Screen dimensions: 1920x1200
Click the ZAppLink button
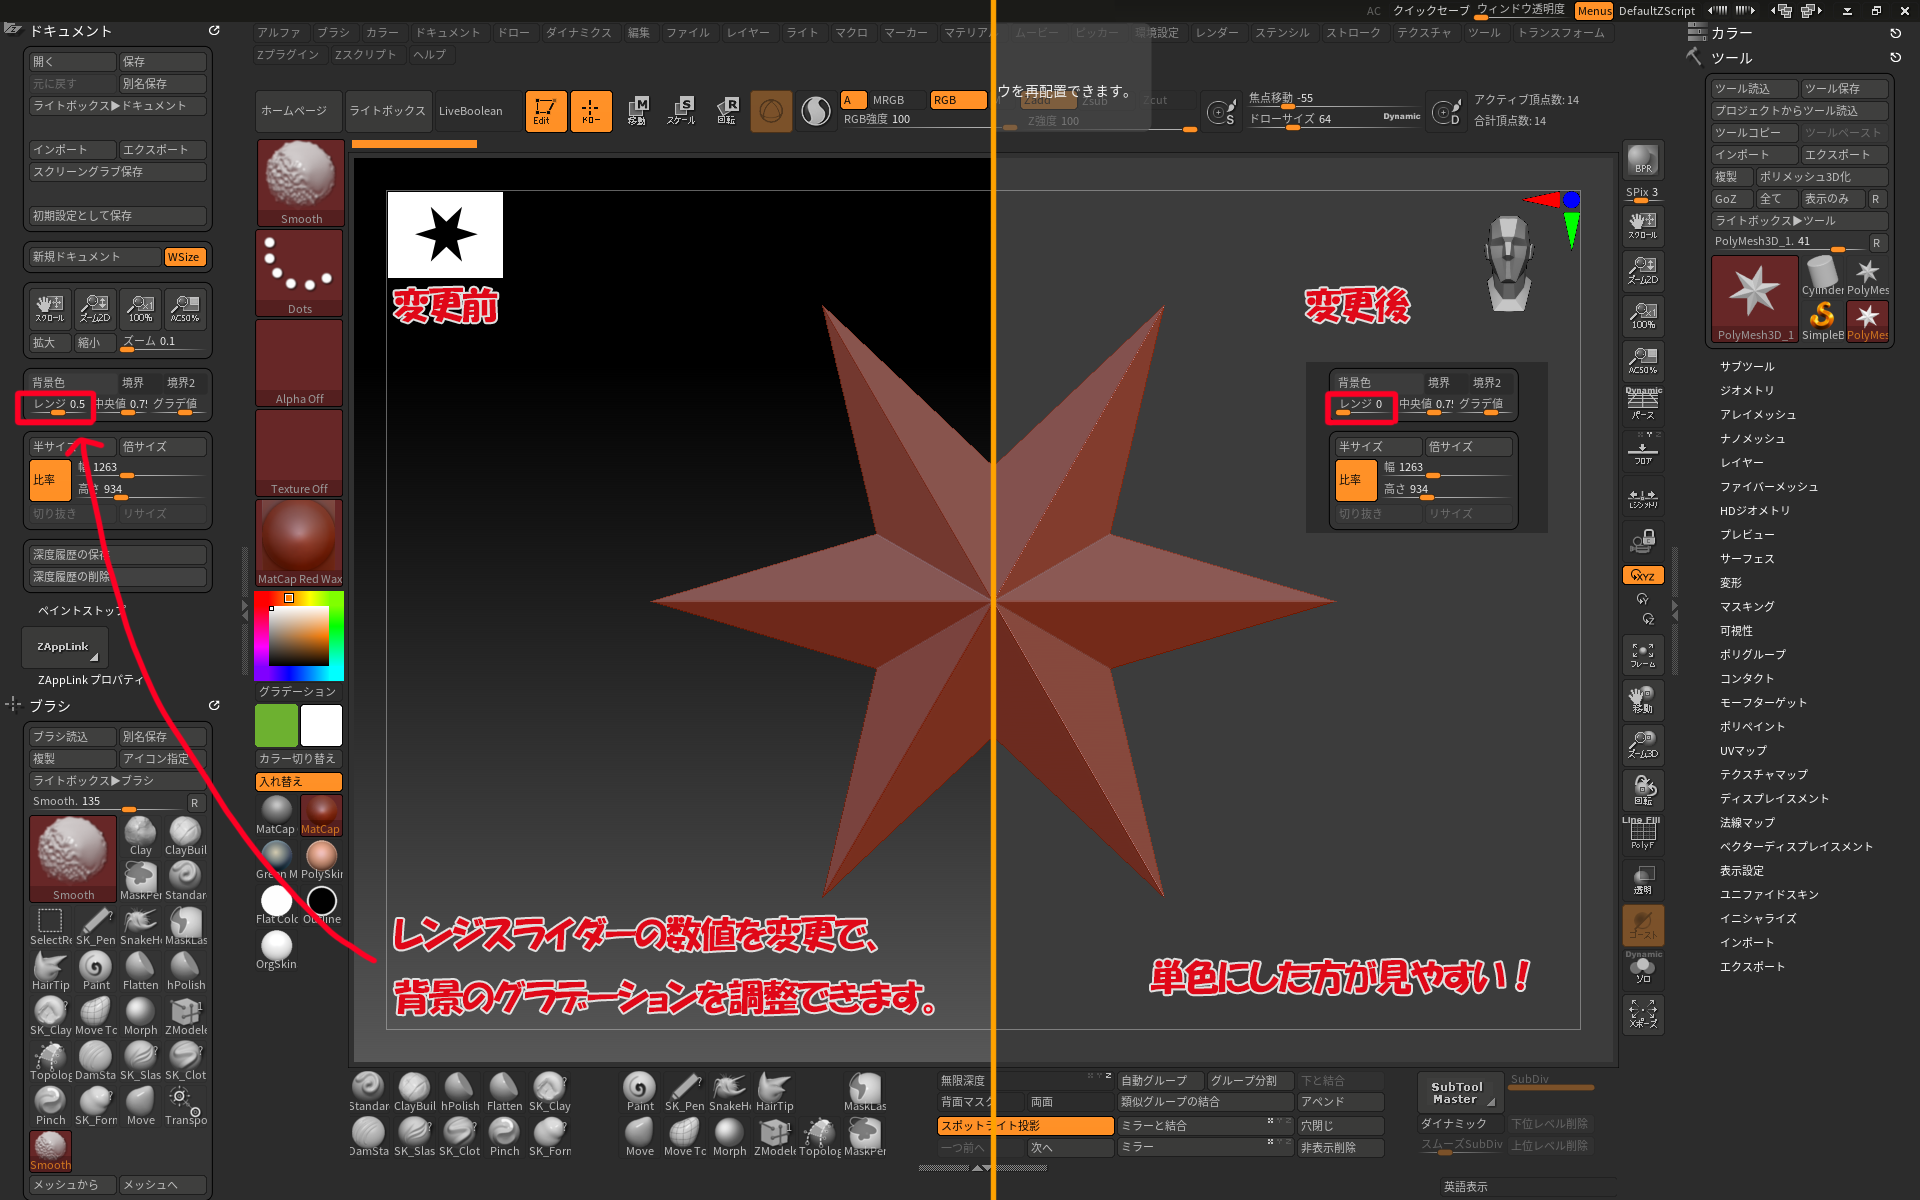pyautogui.click(x=63, y=647)
